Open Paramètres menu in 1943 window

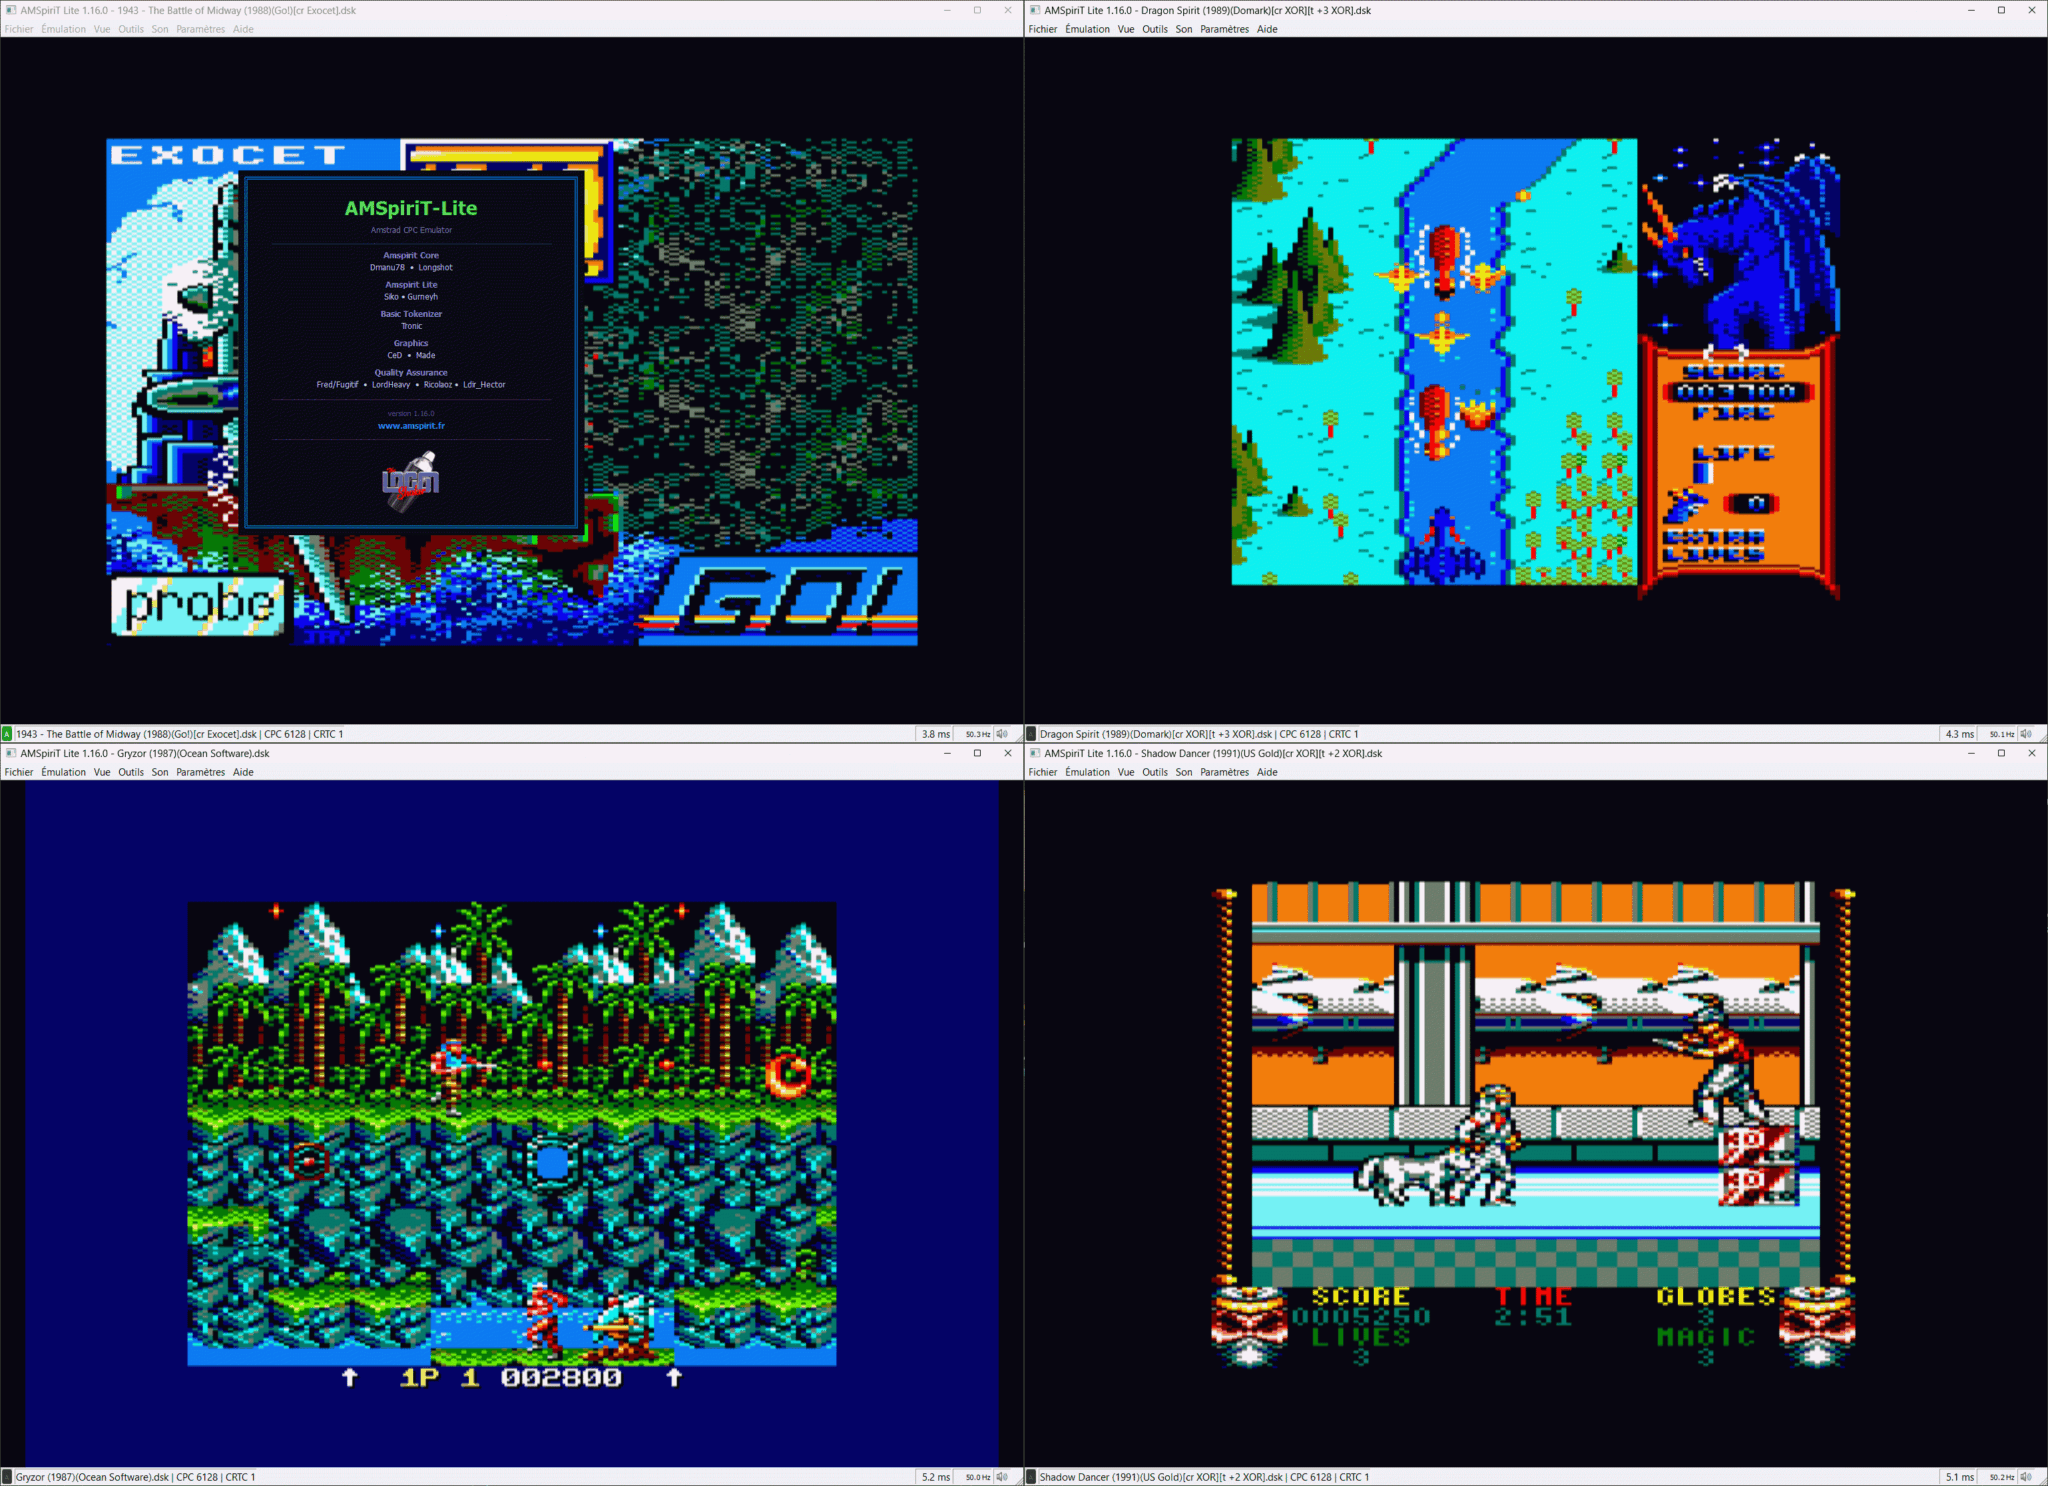point(200,29)
